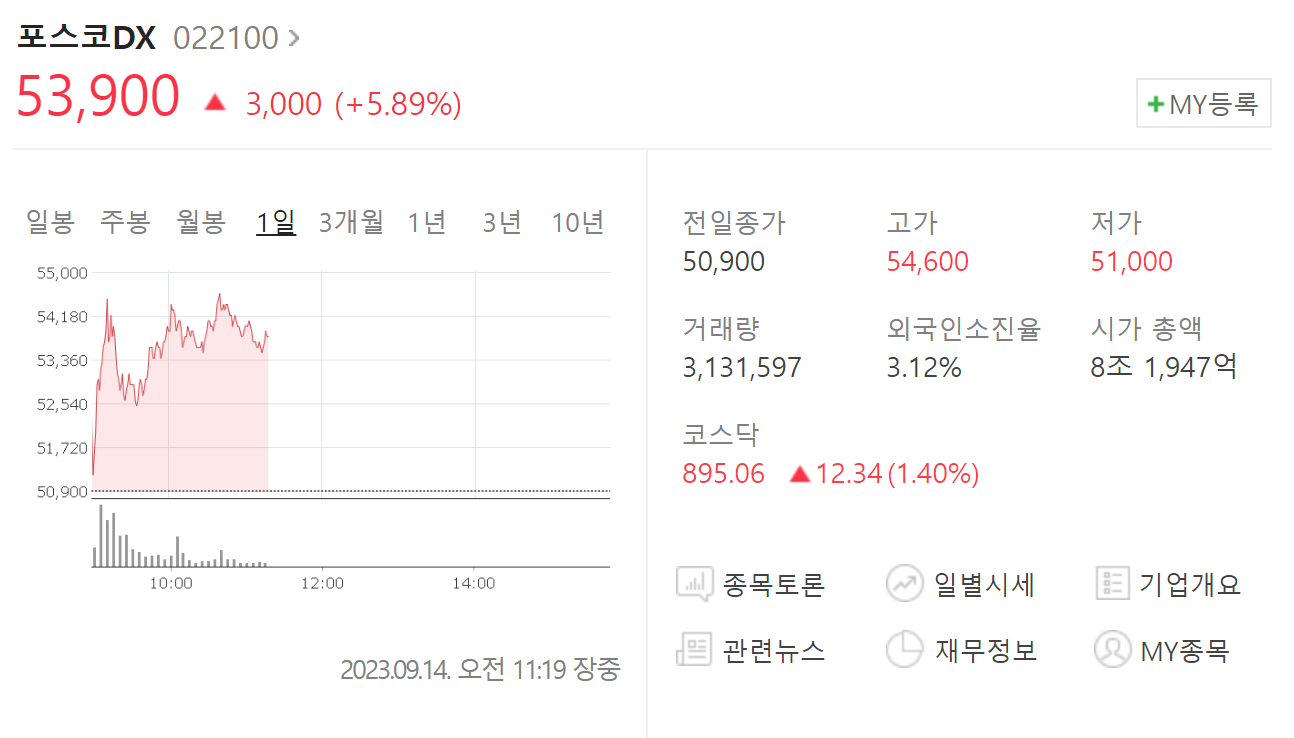1294x738 pixels.
Task: Open MY종목 my stocks profile icon
Action: (x=1113, y=650)
